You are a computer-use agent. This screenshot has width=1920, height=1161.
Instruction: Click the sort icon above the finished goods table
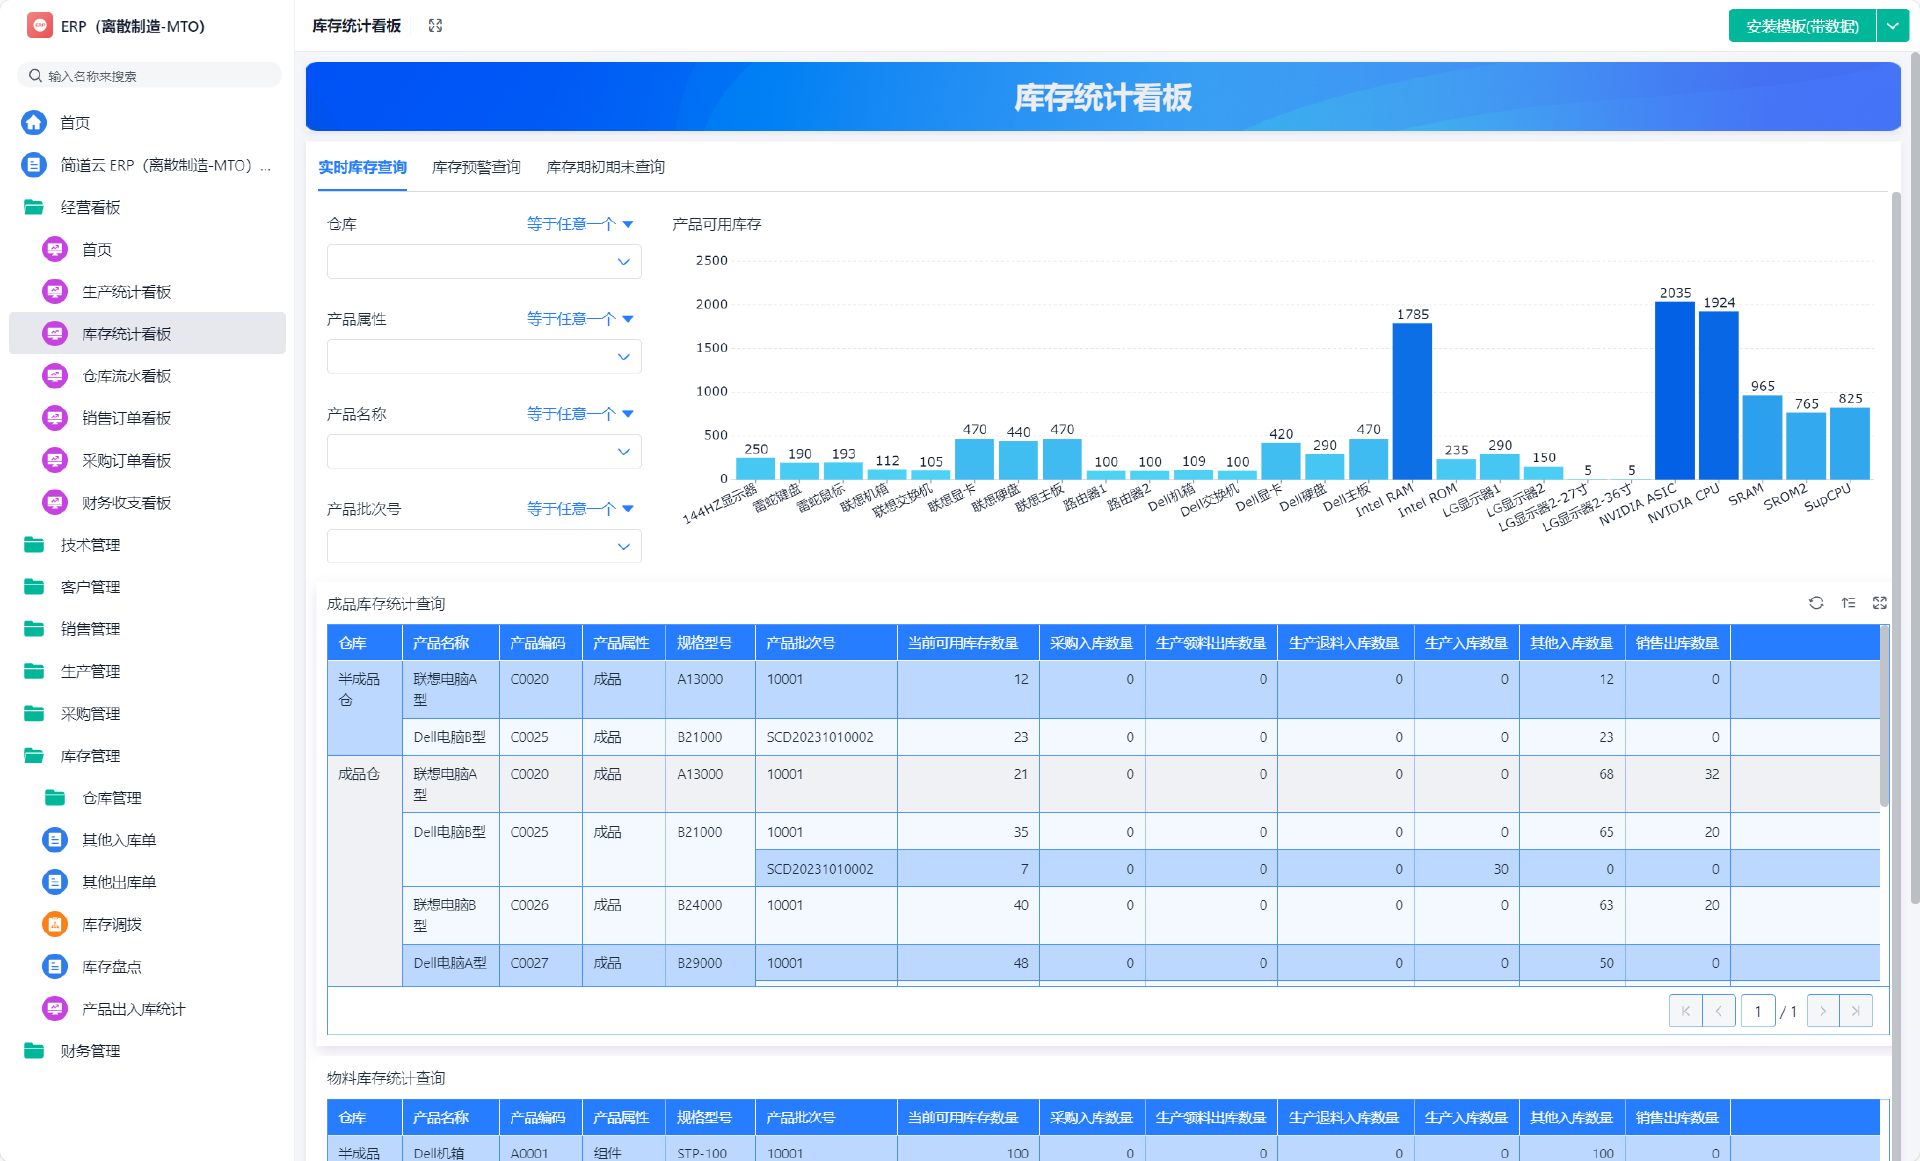coord(1848,603)
